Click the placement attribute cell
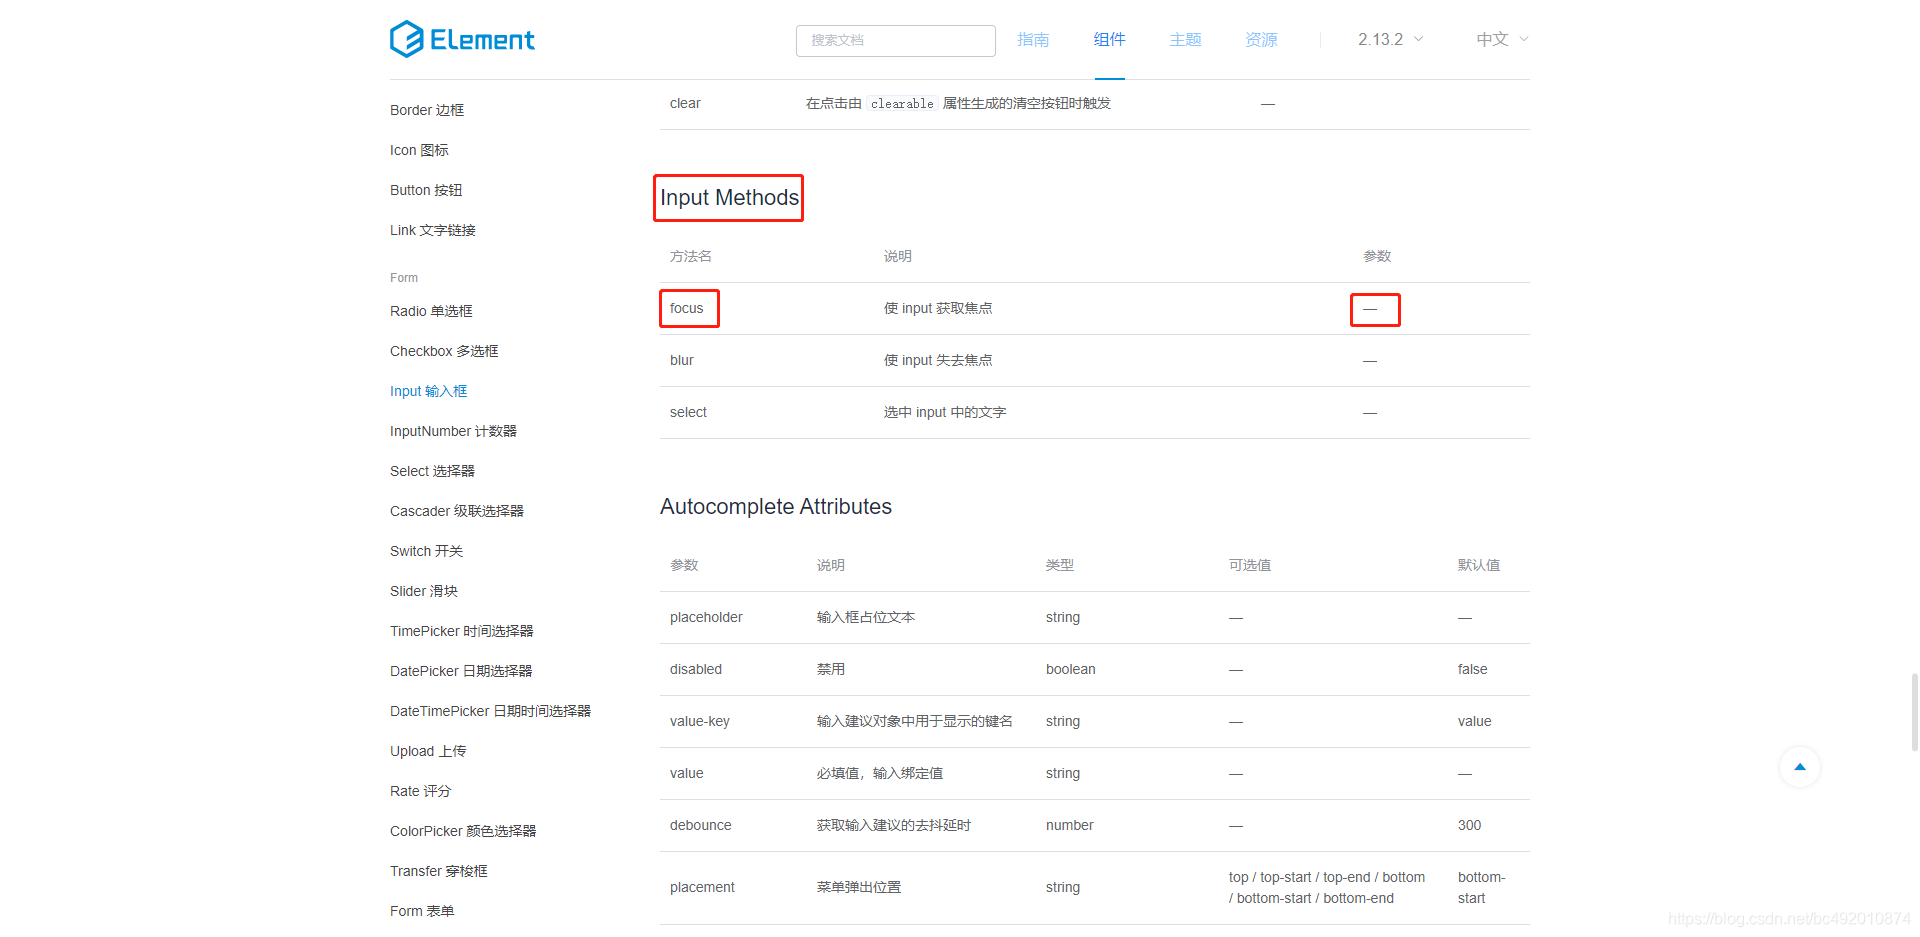The width and height of the screenshot is (1920, 937). 702,887
